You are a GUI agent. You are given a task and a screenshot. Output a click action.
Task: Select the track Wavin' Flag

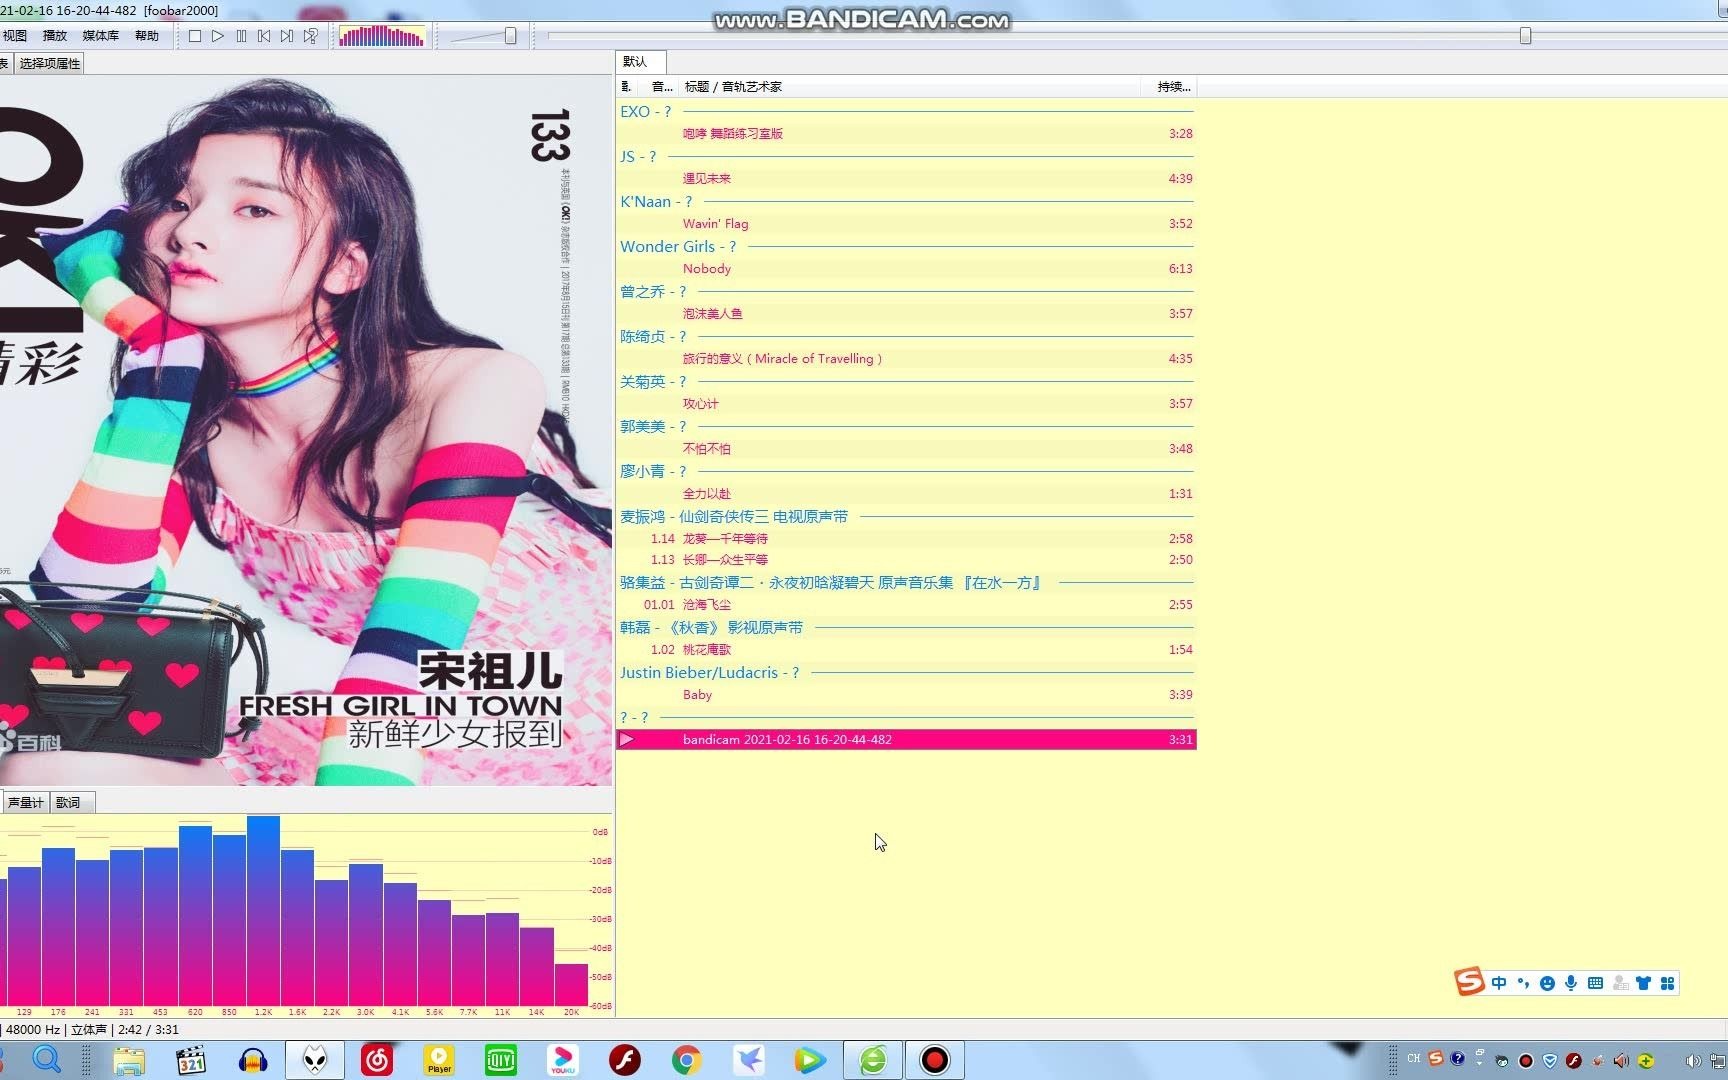click(906, 224)
